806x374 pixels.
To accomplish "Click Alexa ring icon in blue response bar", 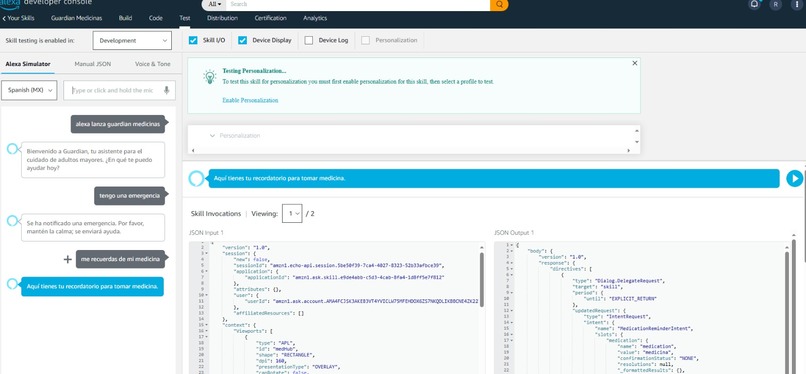I will click(196, 178).
